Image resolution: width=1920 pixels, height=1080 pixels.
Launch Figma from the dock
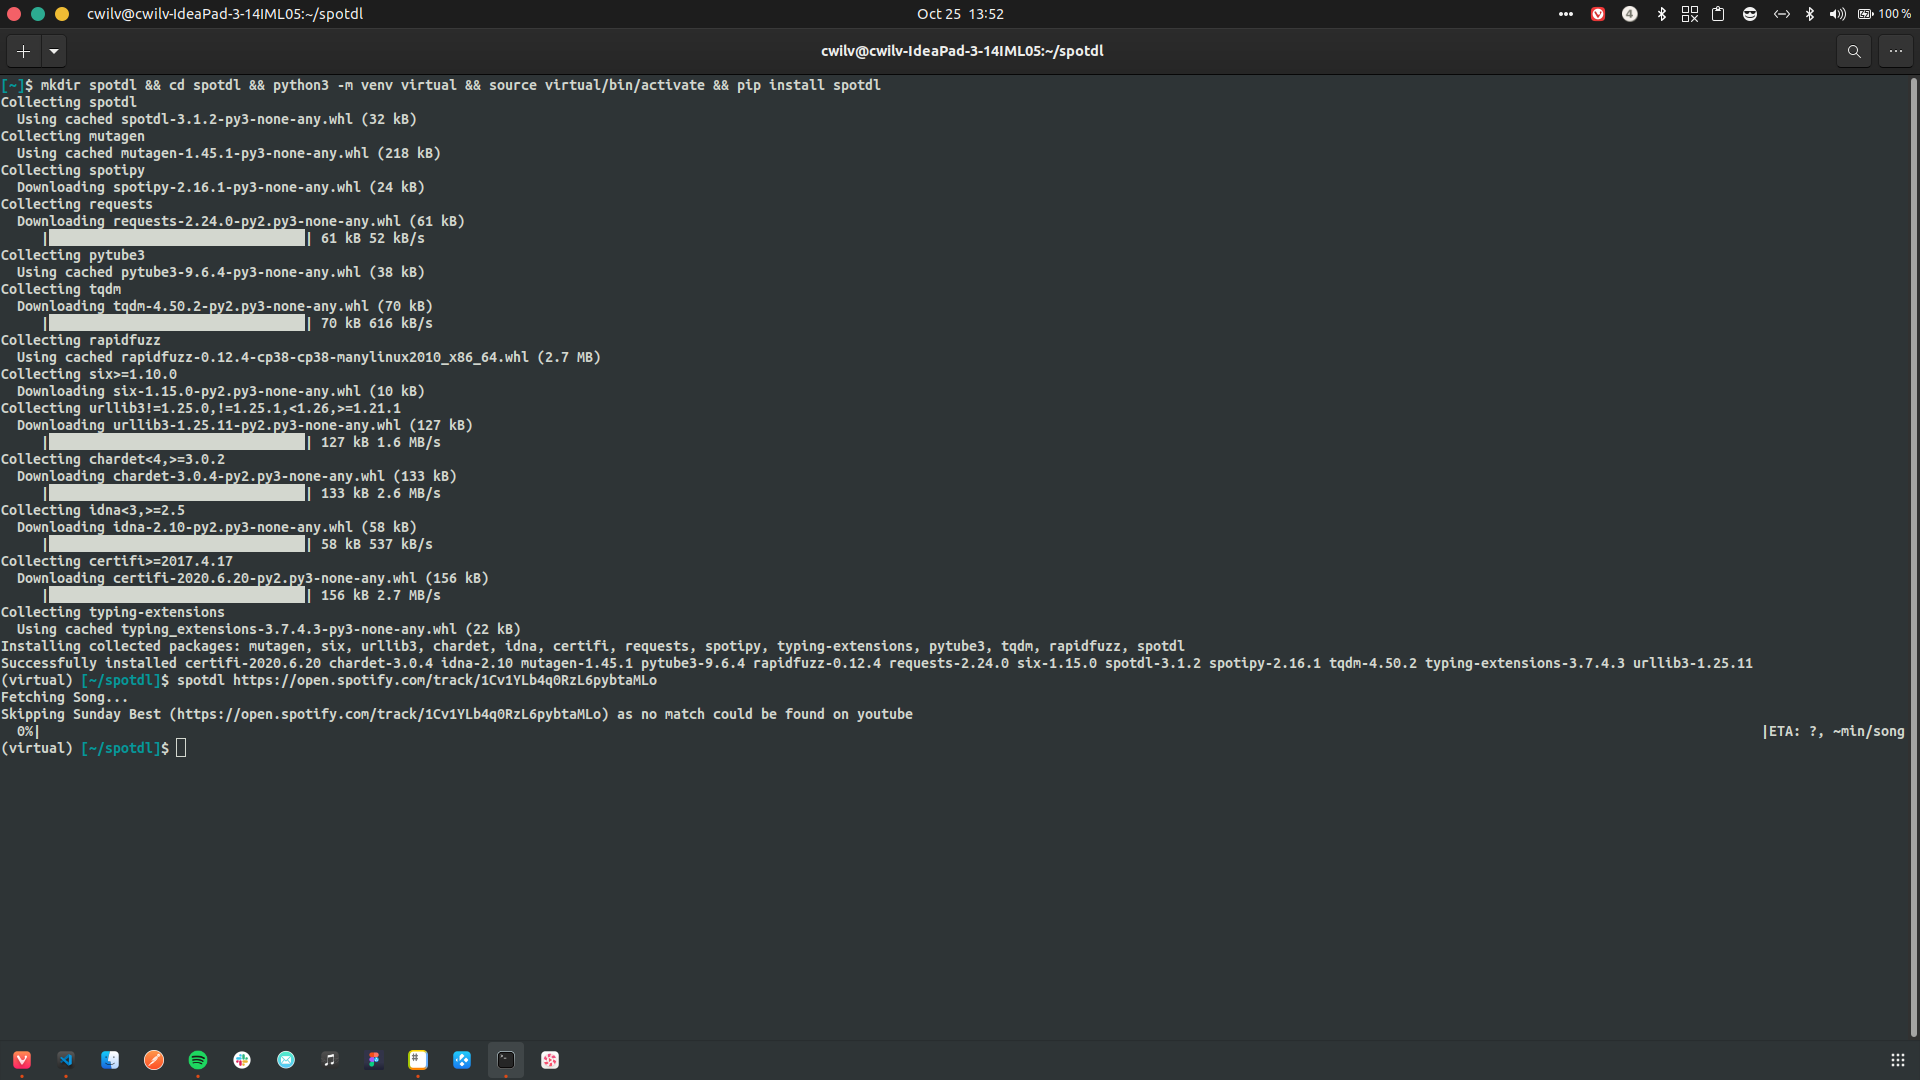click(374, 1060)
